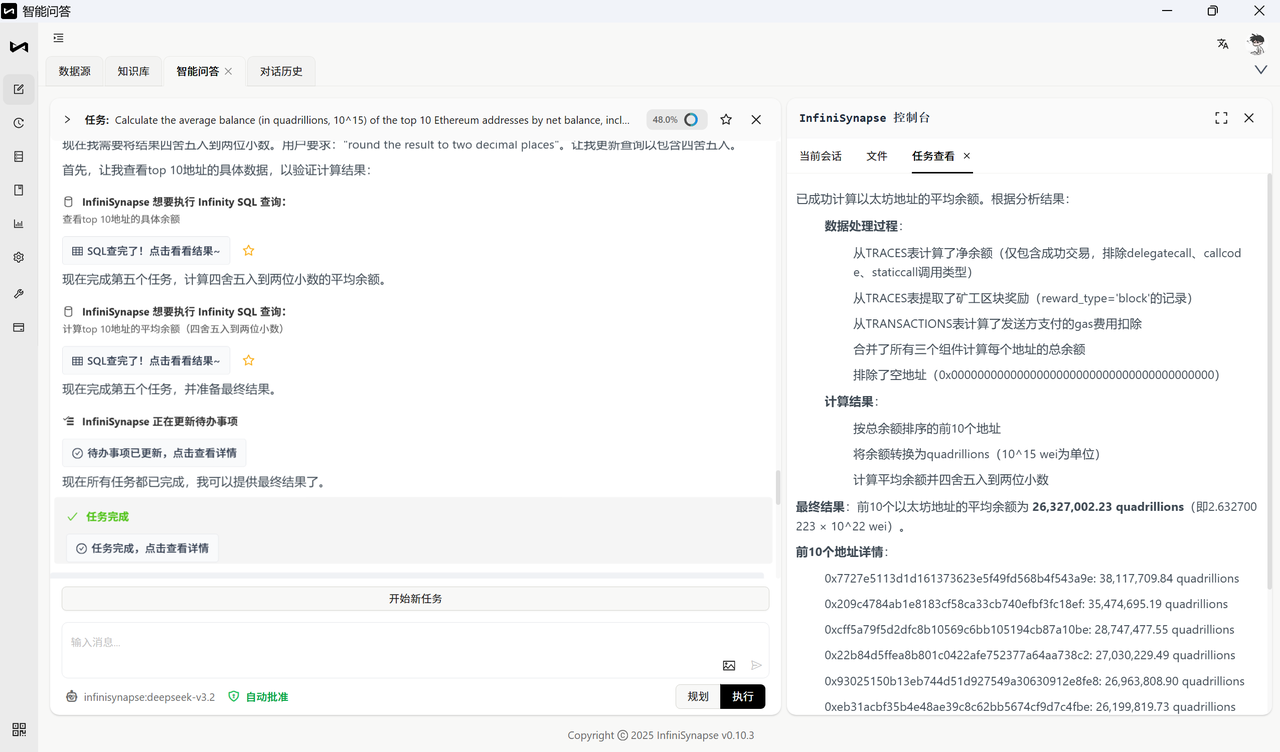Image resolution: width=1280 pixels, height=752 pixels.
Task: Switch to the 对话历史 tab
Action: coord(281,72)
